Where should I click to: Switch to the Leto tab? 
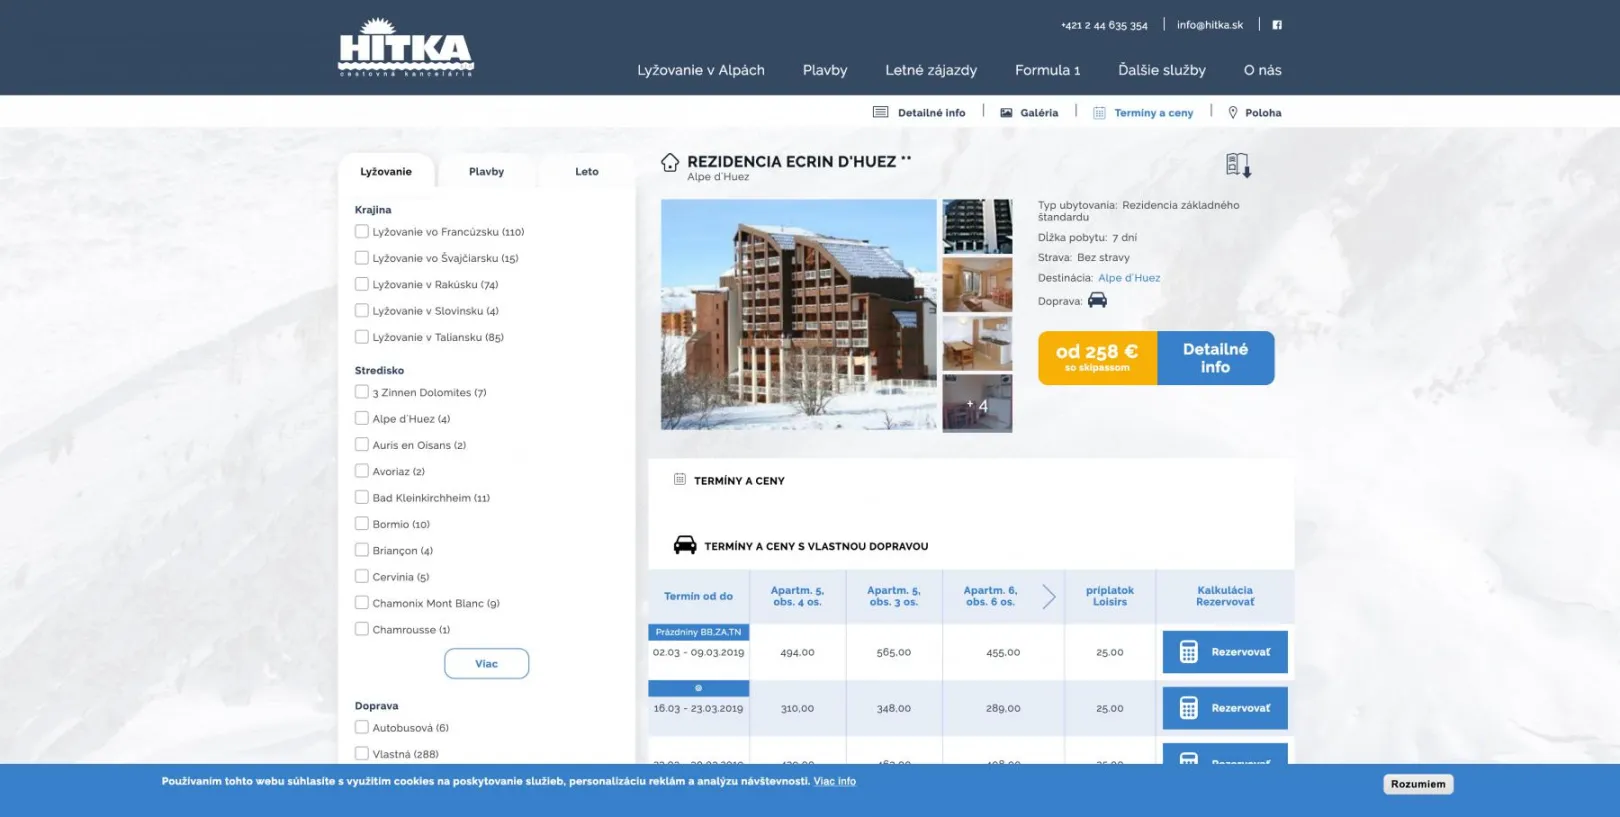587,171
